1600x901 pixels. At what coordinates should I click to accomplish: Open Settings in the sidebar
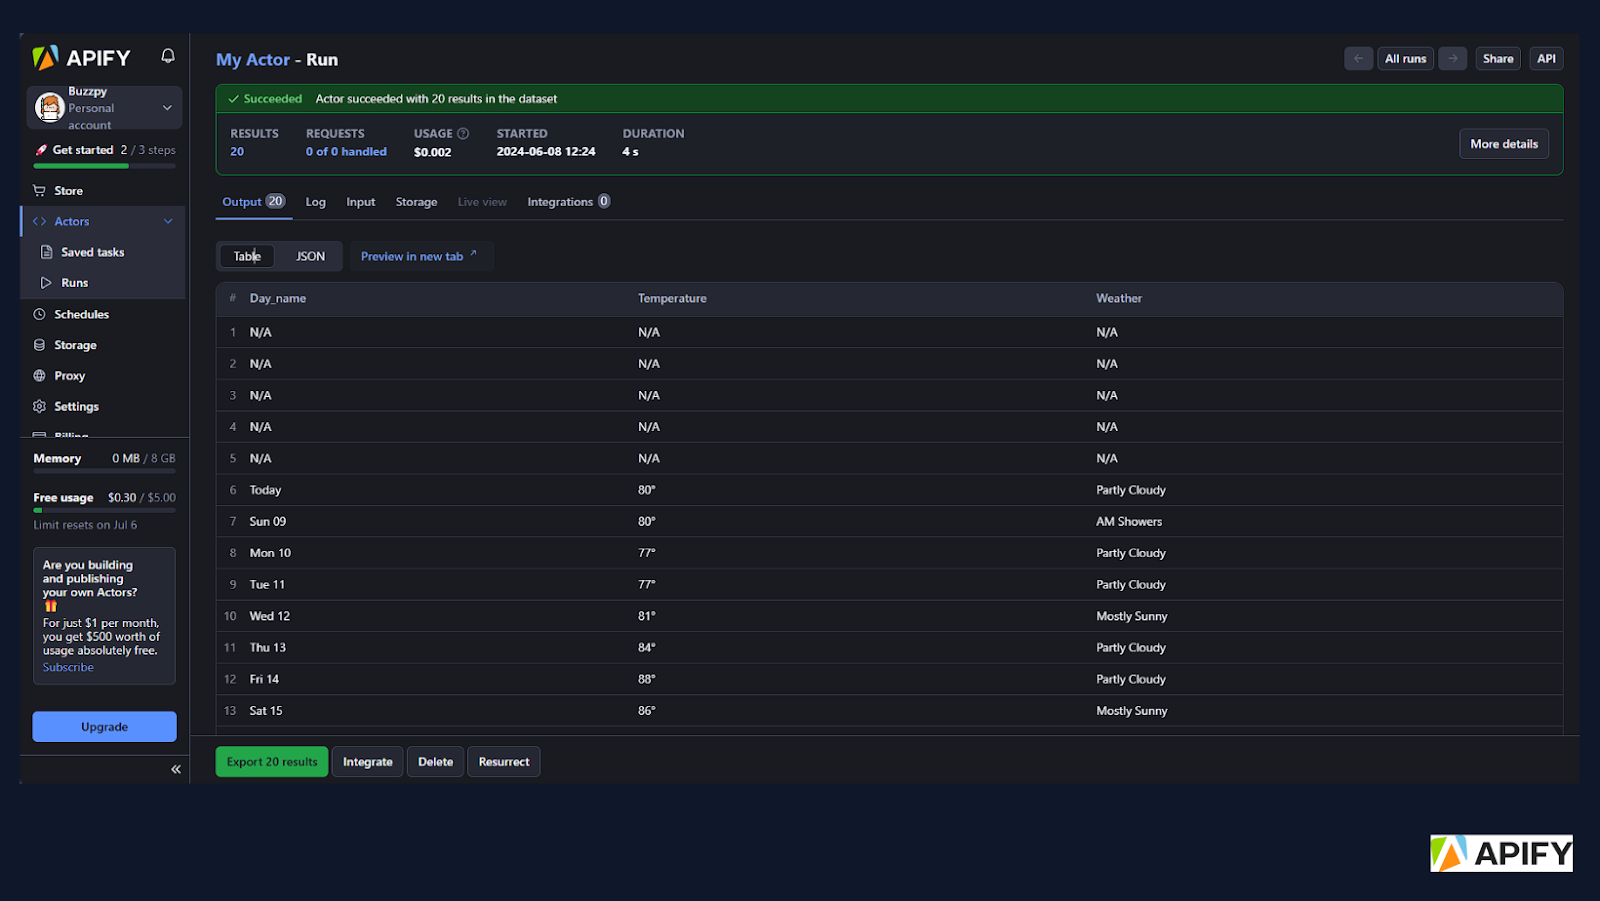pyautogui.click(x=77, y=406)
